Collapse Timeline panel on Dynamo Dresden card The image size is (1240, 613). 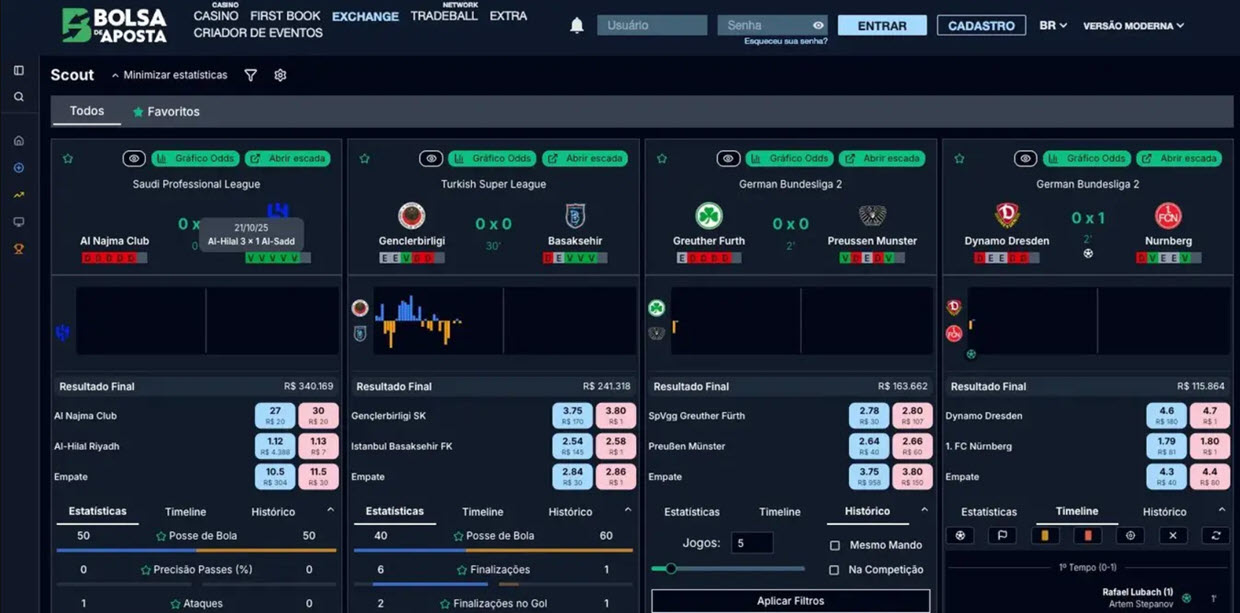tap(1222, 510)
